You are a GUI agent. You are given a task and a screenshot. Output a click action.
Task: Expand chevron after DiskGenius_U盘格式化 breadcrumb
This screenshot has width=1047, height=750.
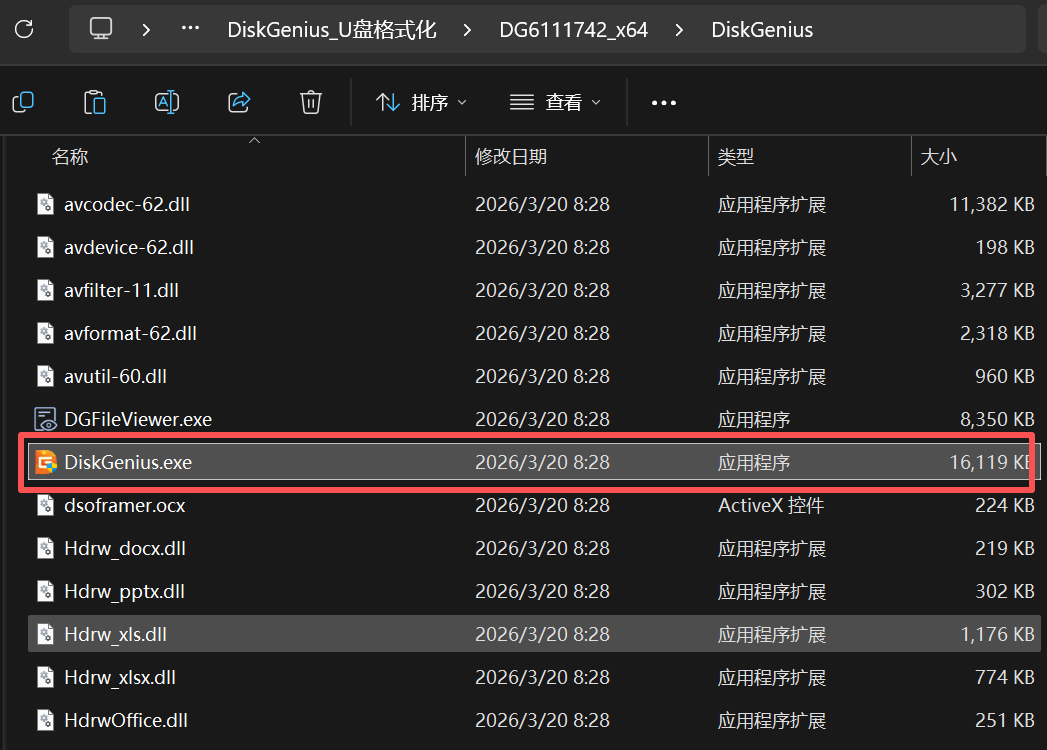tap(467, 30)
